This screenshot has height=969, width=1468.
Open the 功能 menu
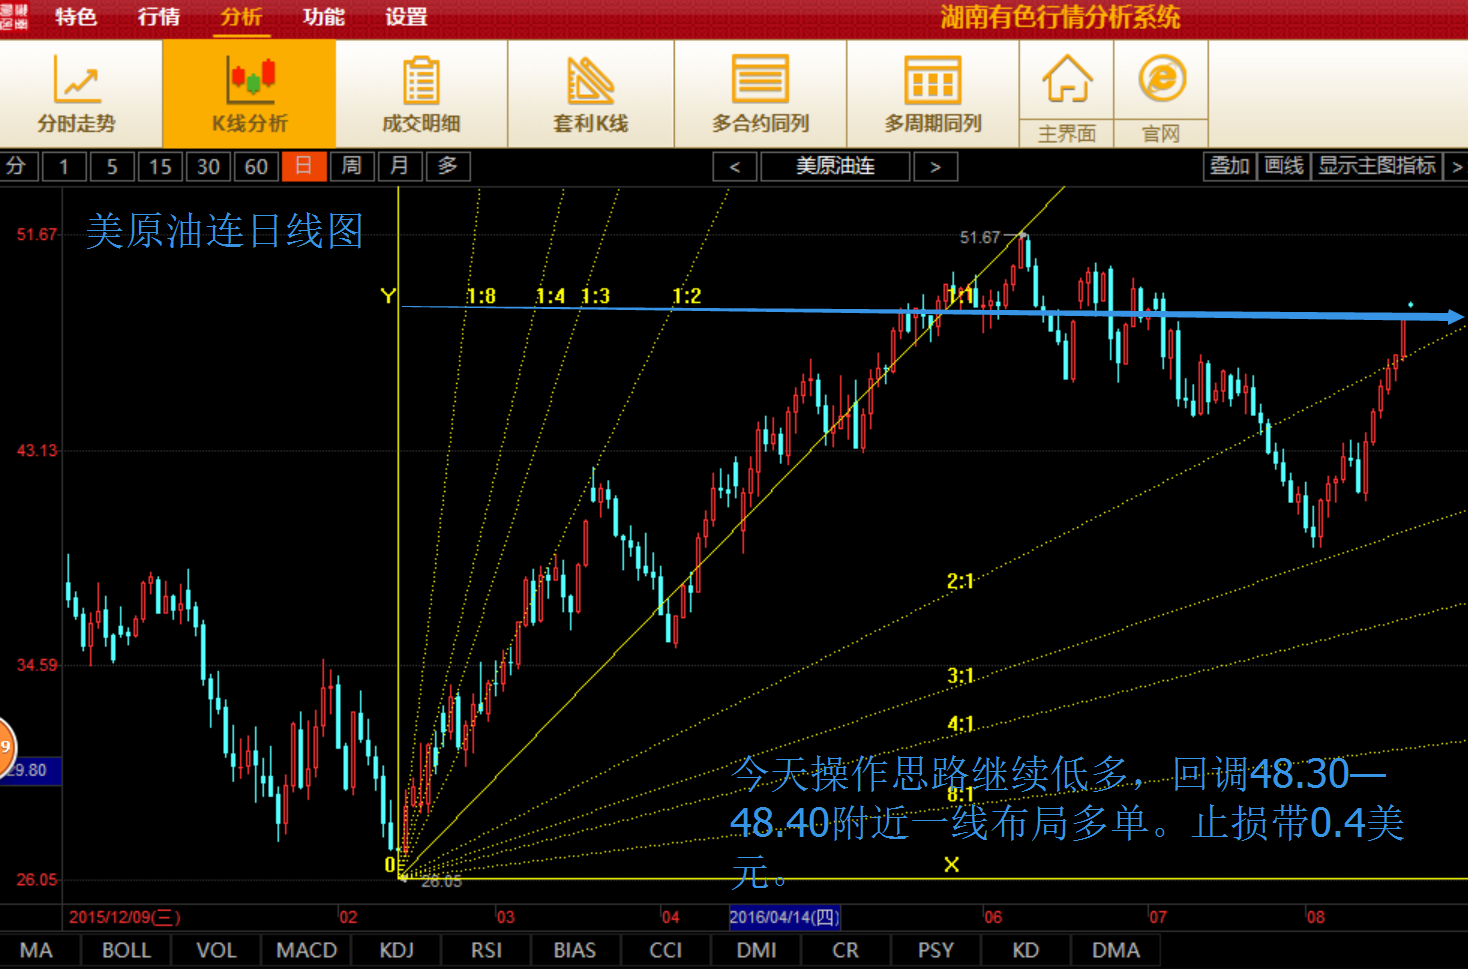pyautogui.click(x=324, y=17)
